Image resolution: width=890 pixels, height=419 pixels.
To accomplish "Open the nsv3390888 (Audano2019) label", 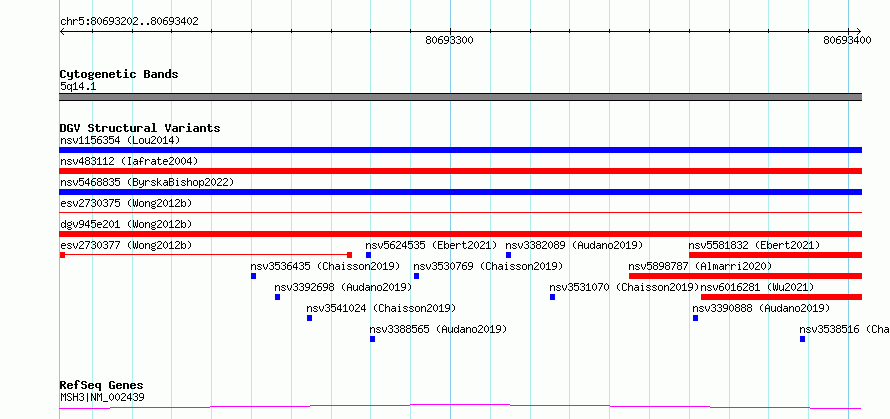I will point(761,308).
